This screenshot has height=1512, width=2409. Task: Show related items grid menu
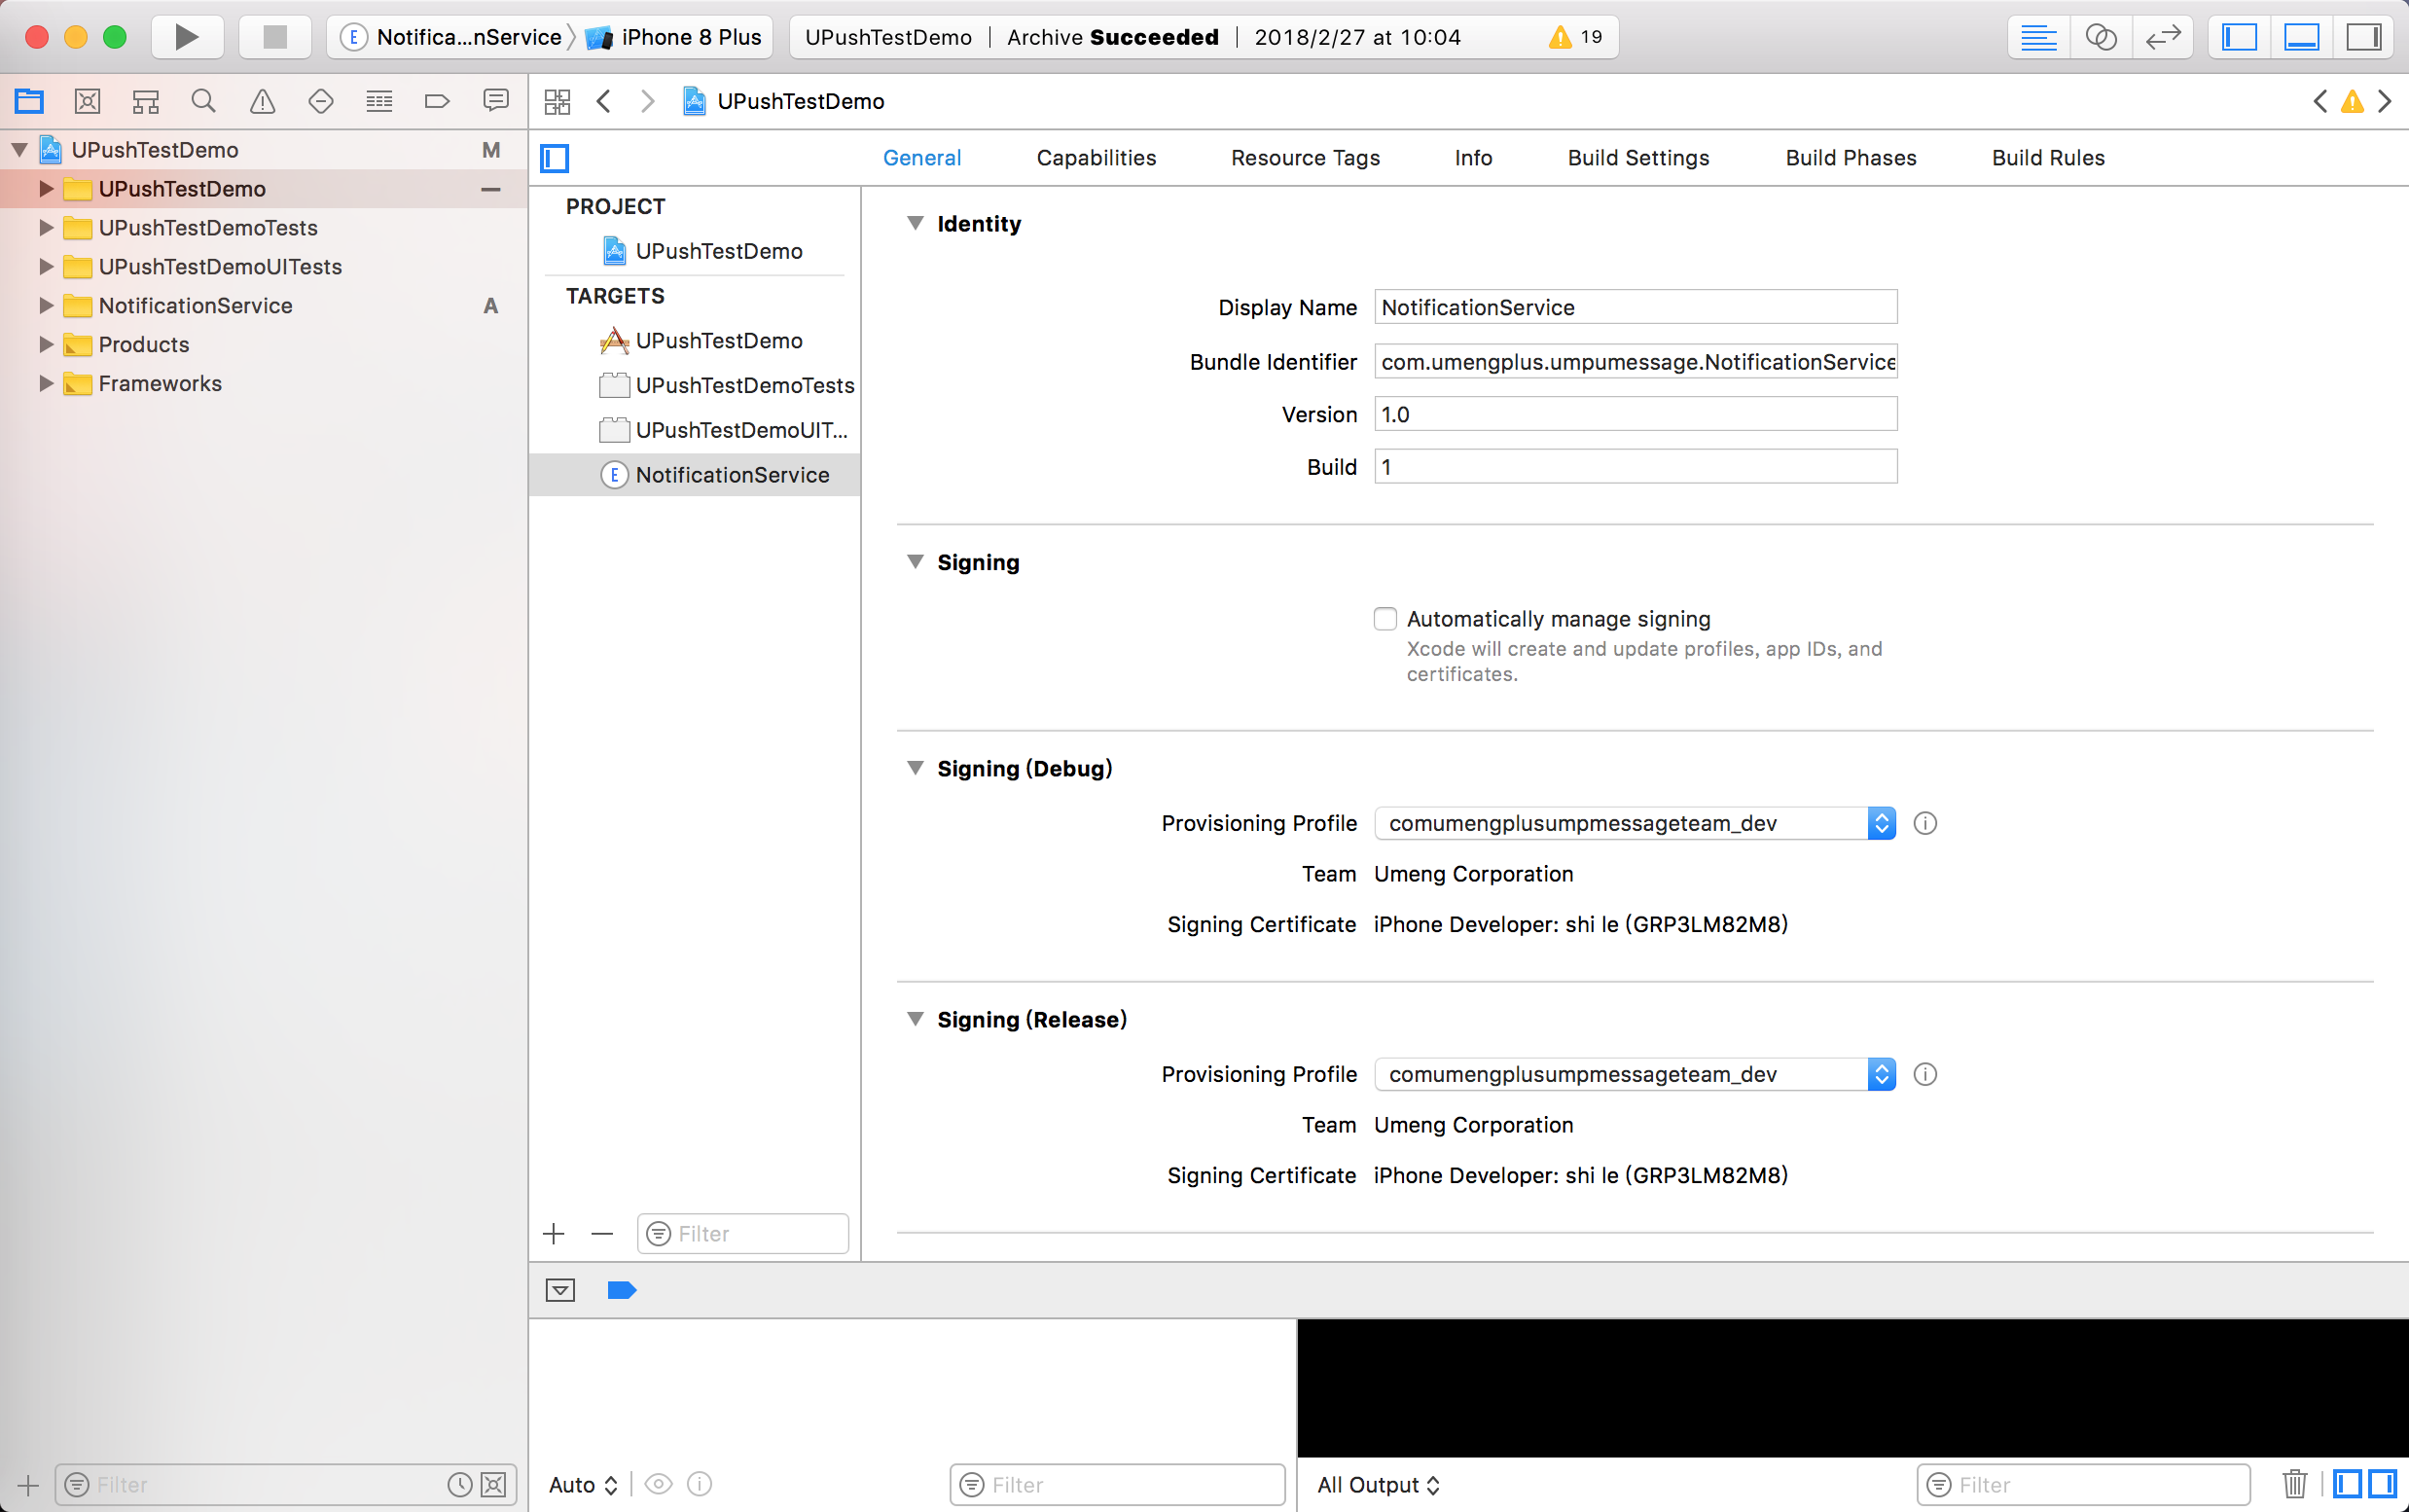[557, 101]
